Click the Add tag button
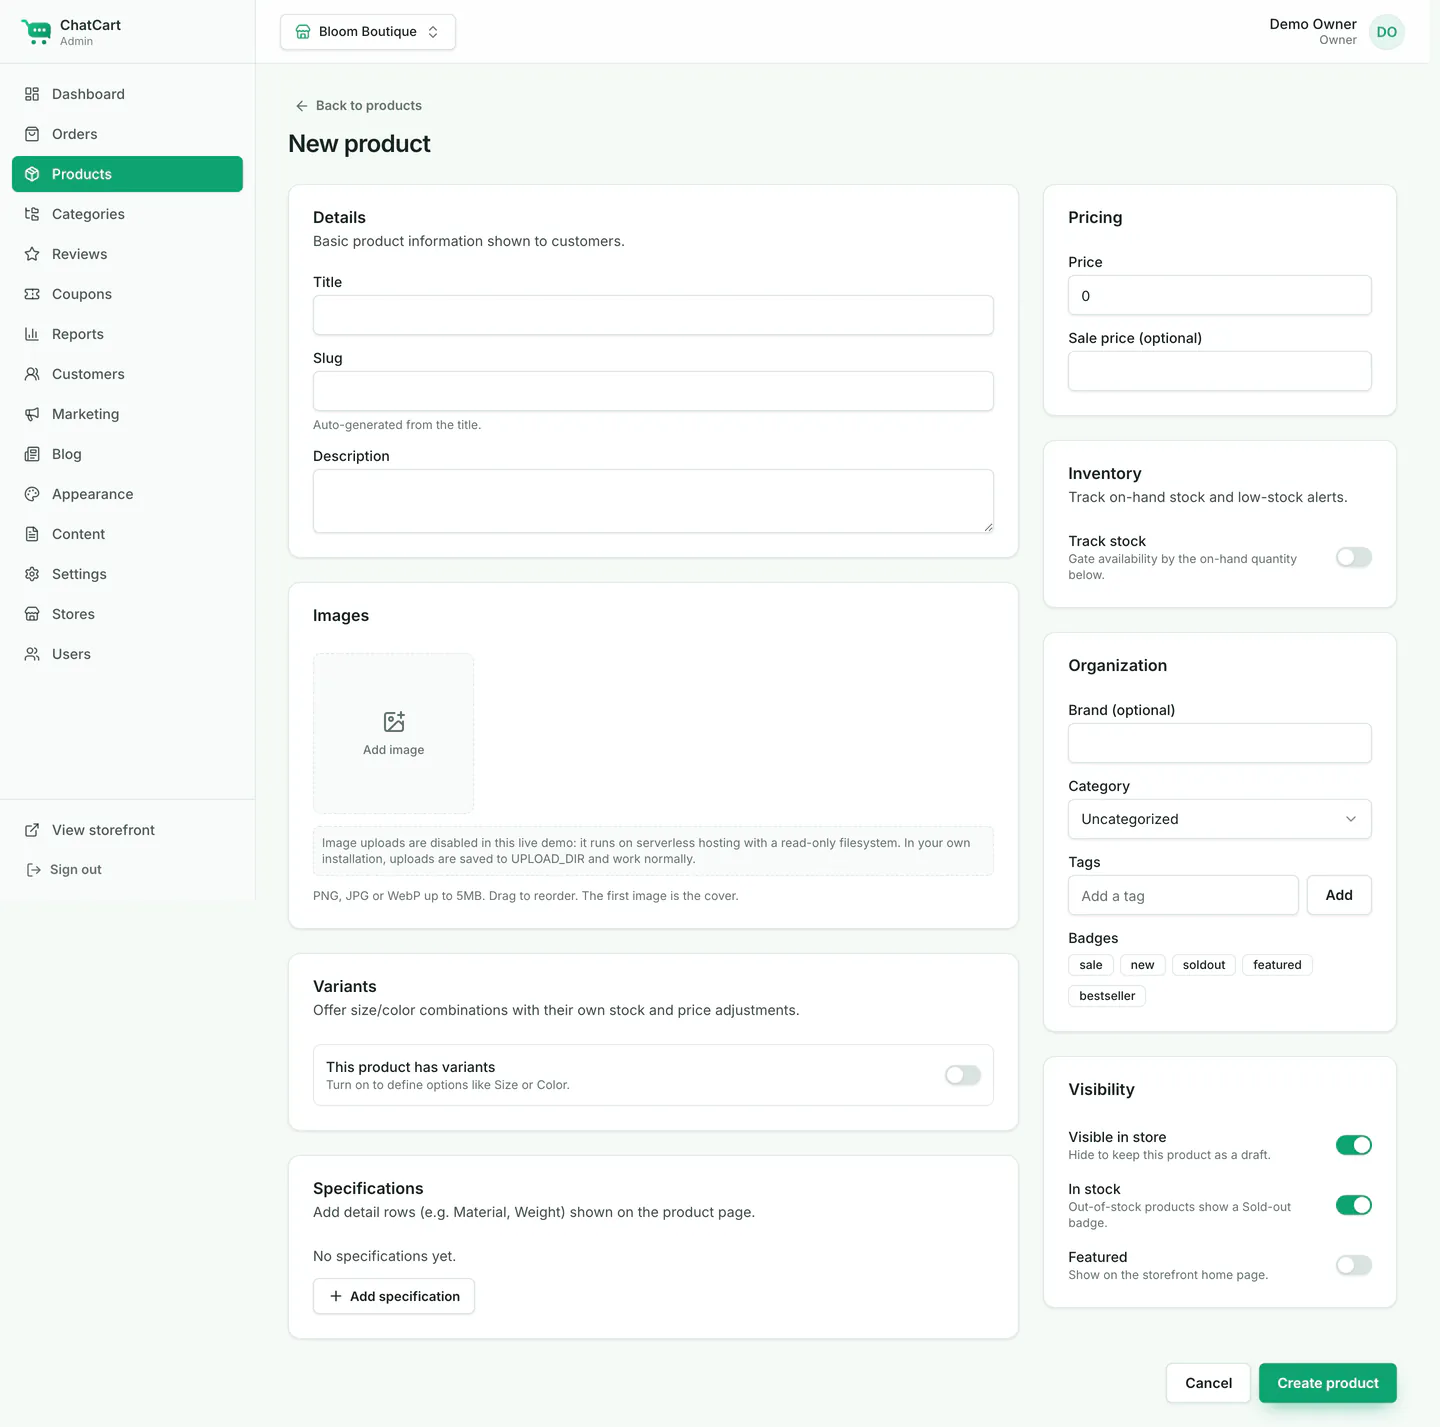This screenshot has height=1427, width=1440. (1339, 895)
